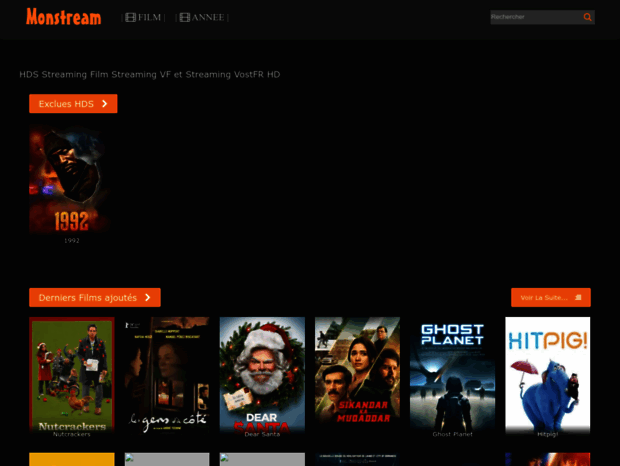
Task: Open the FILM menu
Action: [x=150, y=17]
